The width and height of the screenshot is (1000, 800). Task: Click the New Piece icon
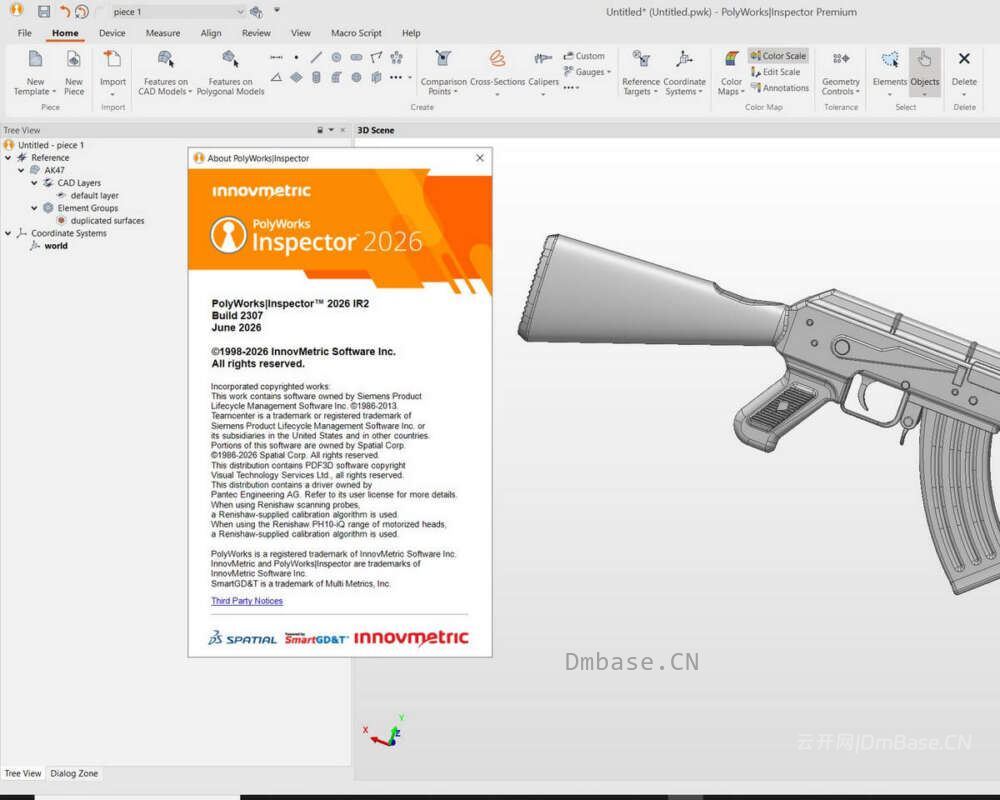click(73, 59)
